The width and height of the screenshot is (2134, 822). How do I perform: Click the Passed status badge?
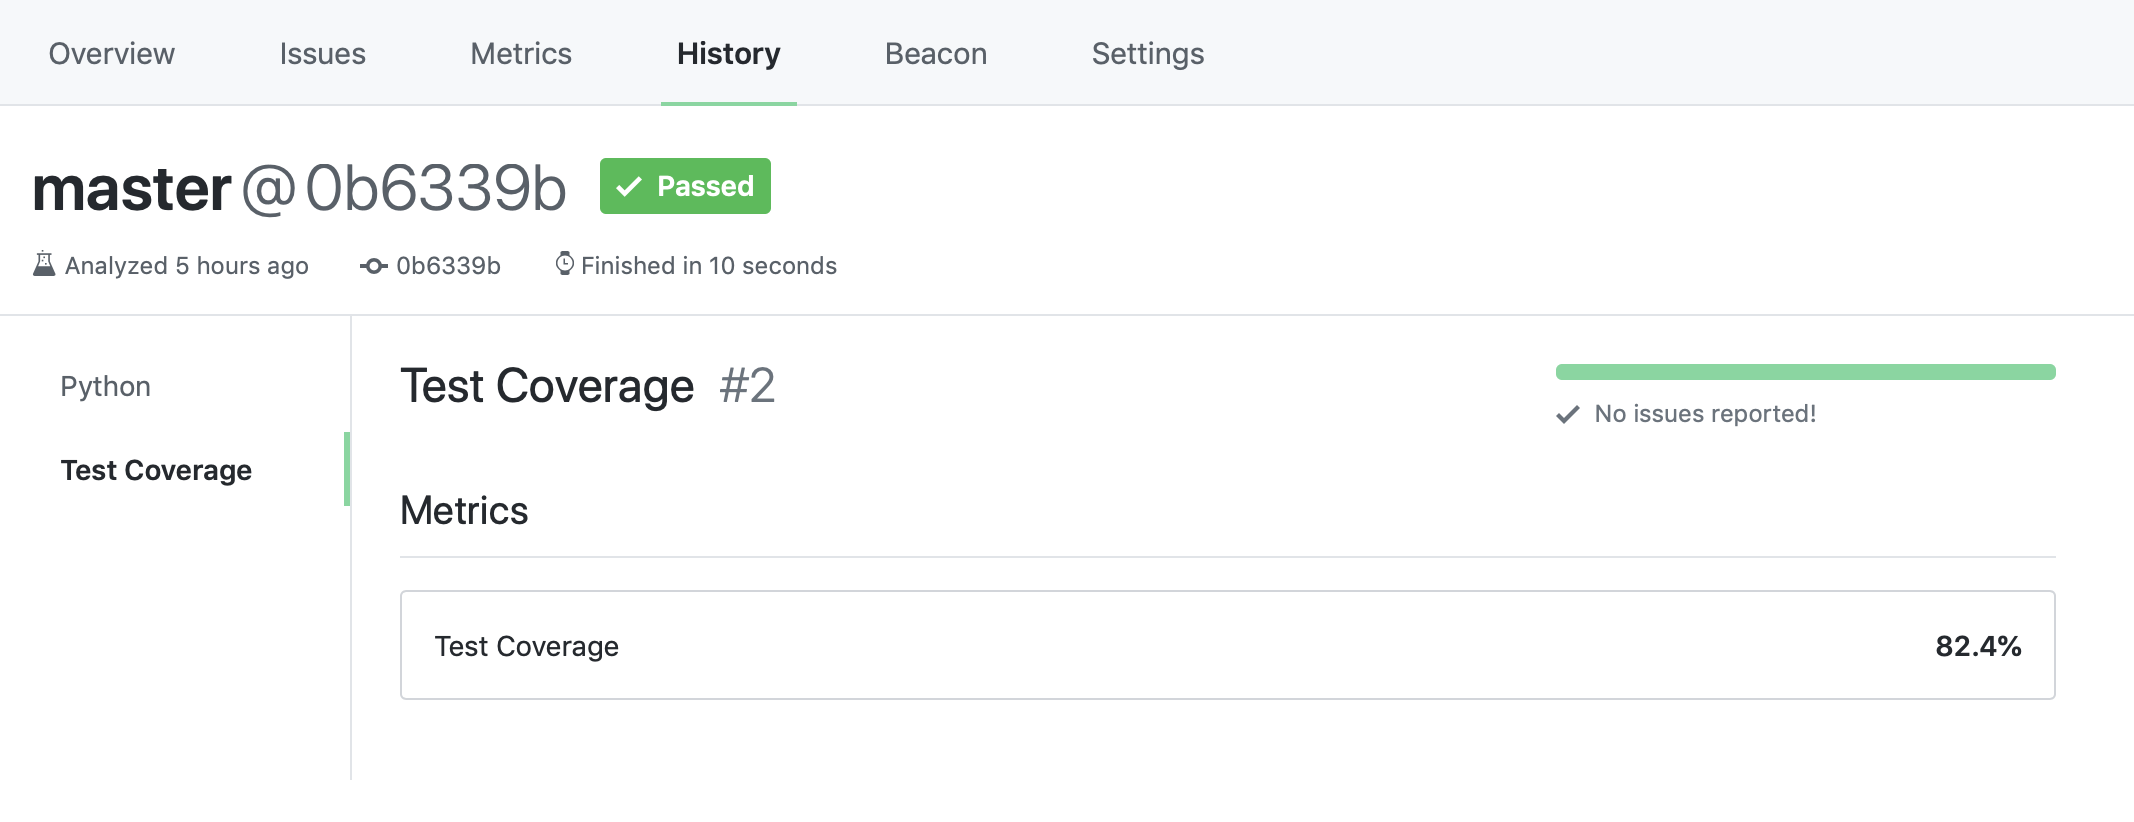pyautogui.click(x=684, y=186)
